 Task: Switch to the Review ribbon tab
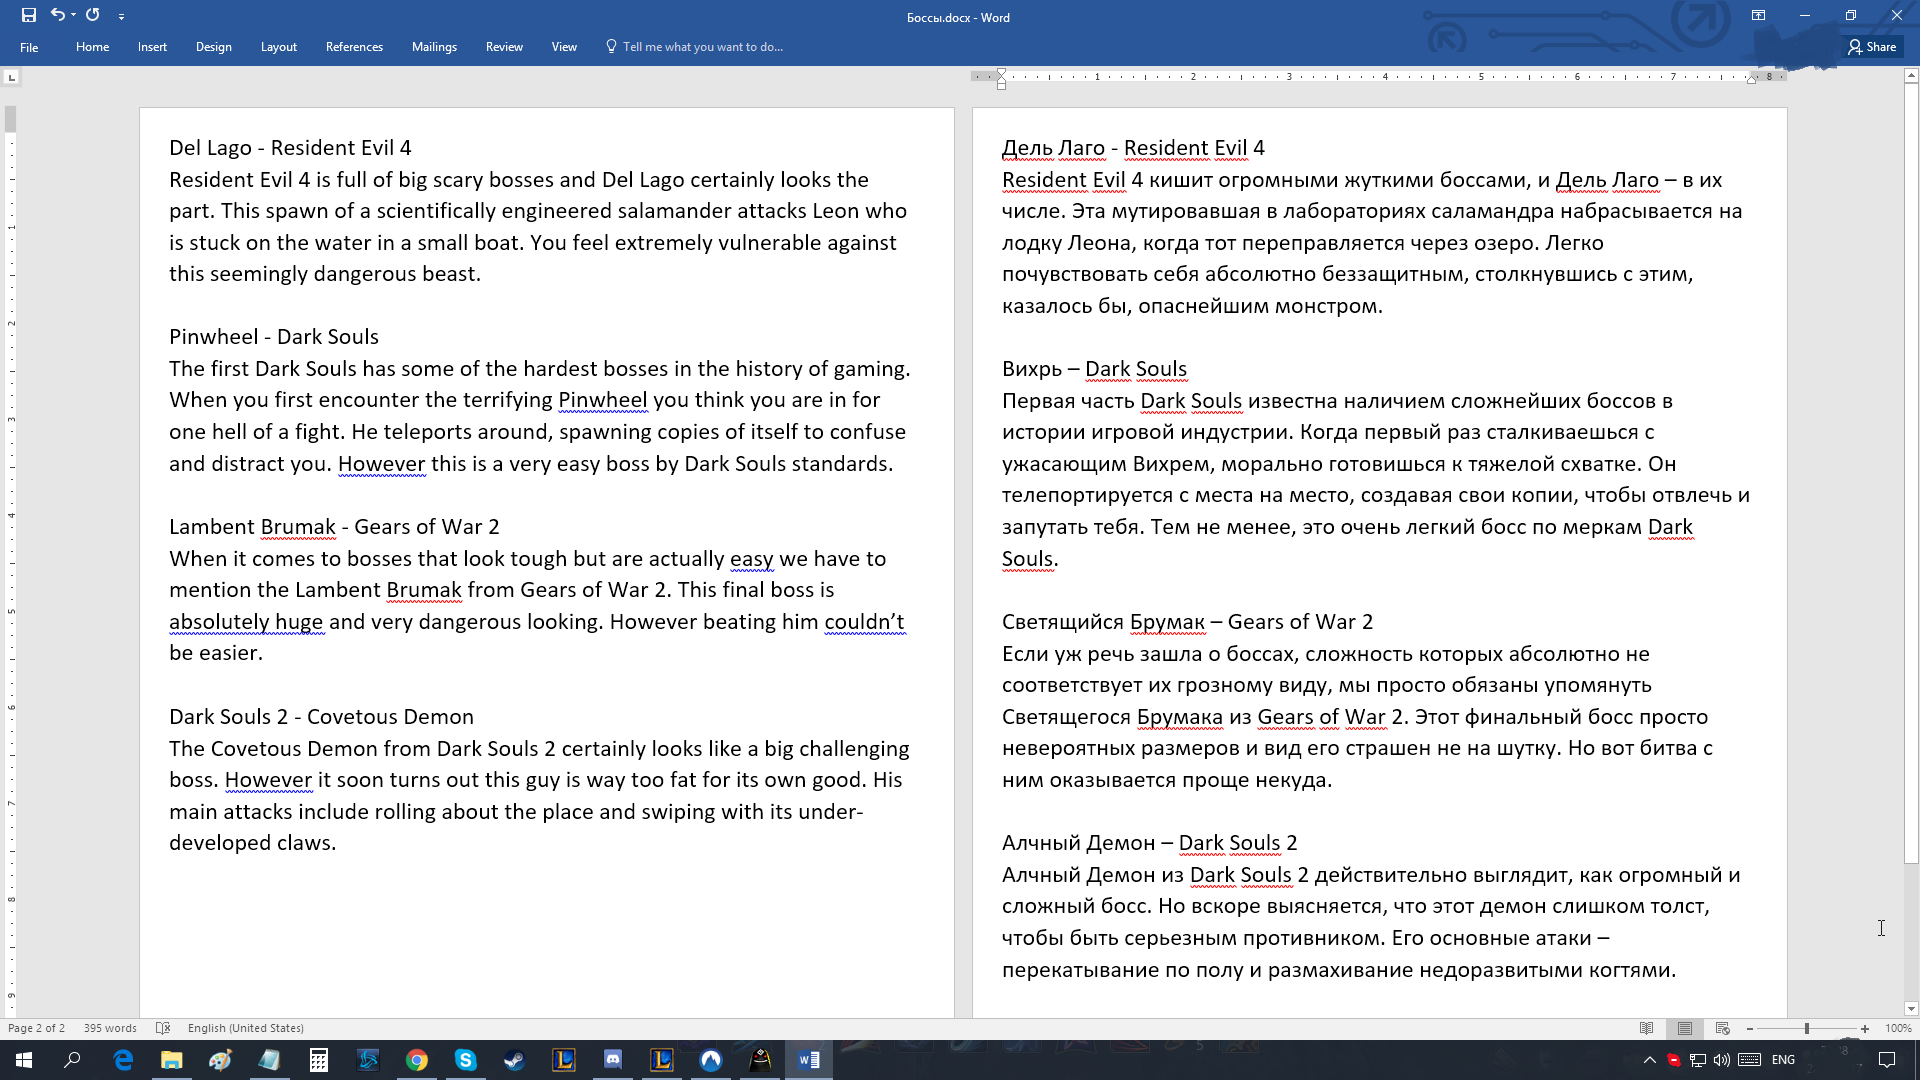point(504,47)
